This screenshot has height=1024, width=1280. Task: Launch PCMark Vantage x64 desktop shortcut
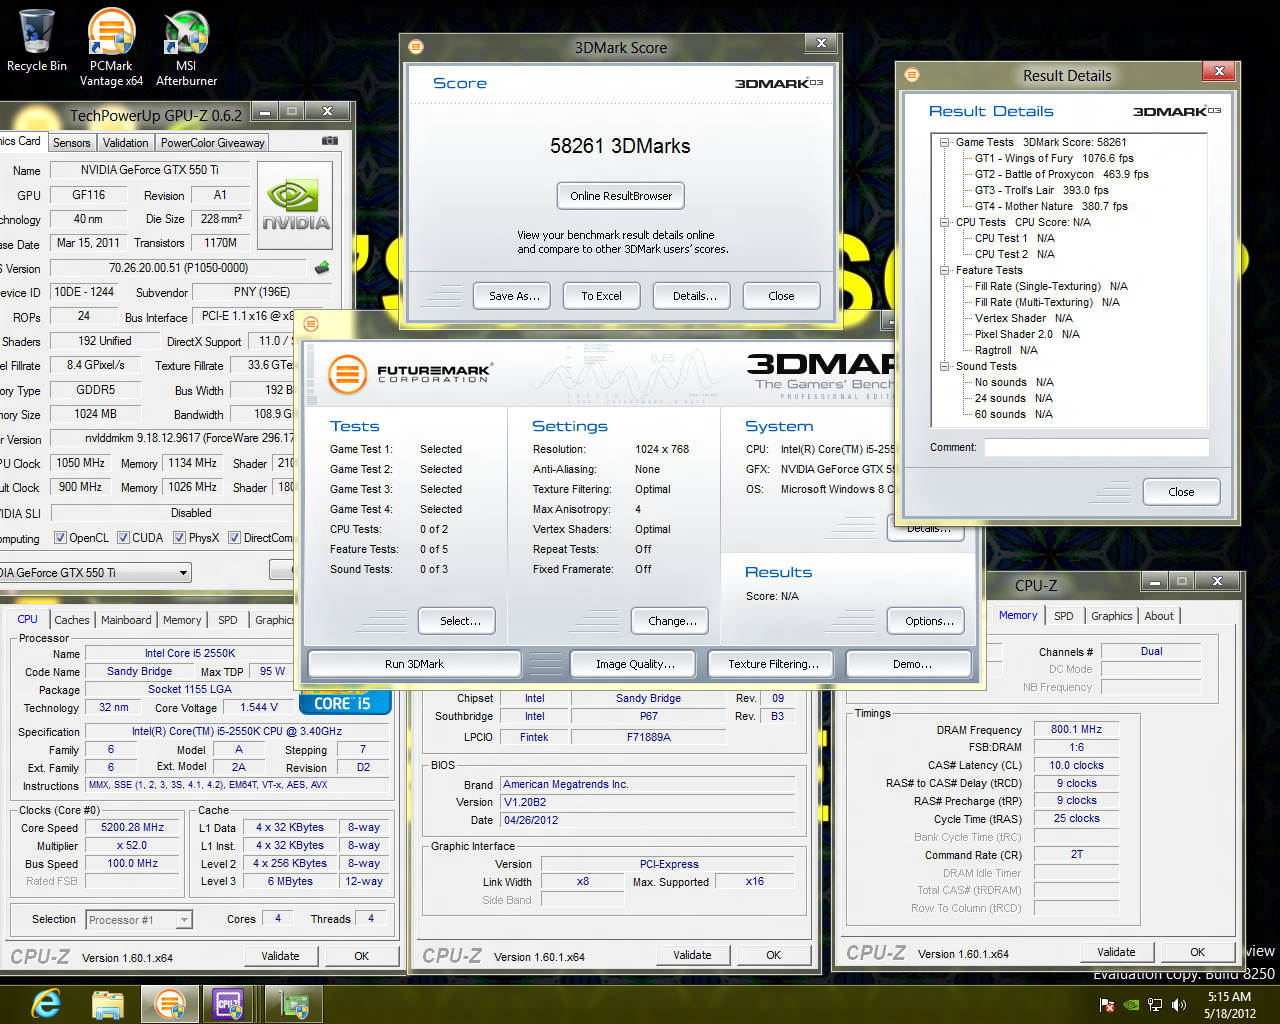(x=111, y=46)
